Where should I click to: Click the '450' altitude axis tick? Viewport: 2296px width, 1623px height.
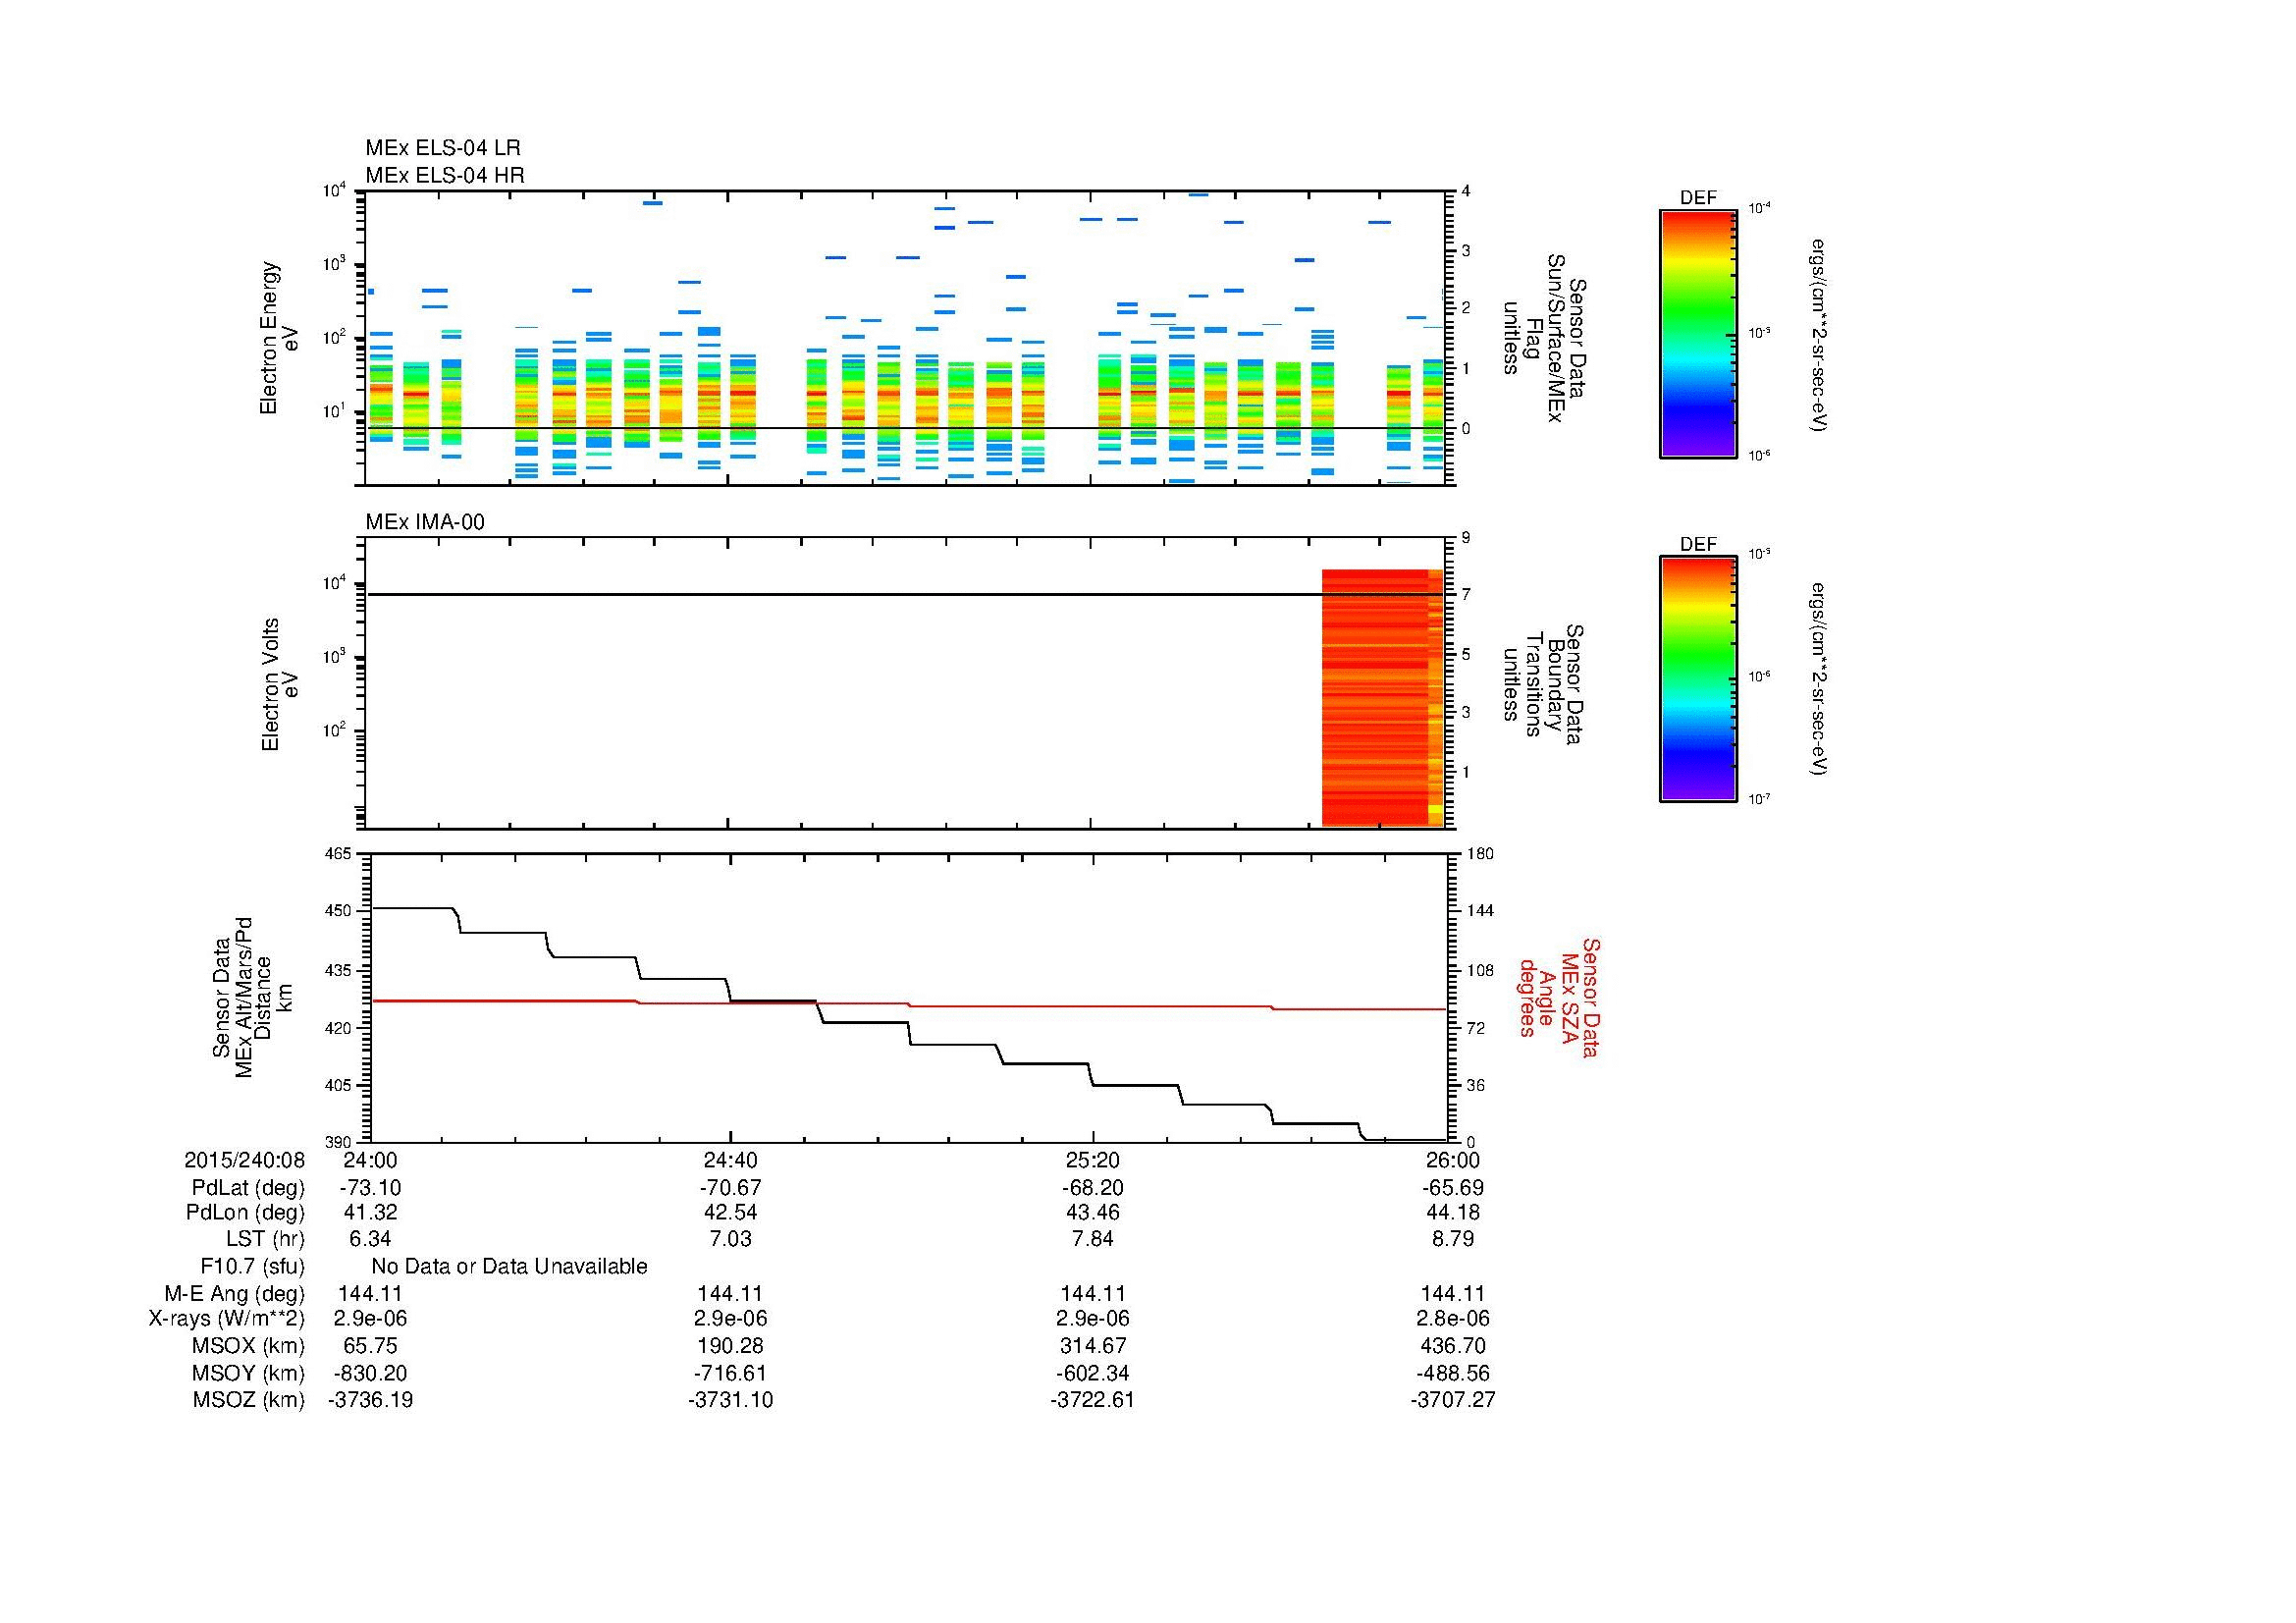point(339,911)
